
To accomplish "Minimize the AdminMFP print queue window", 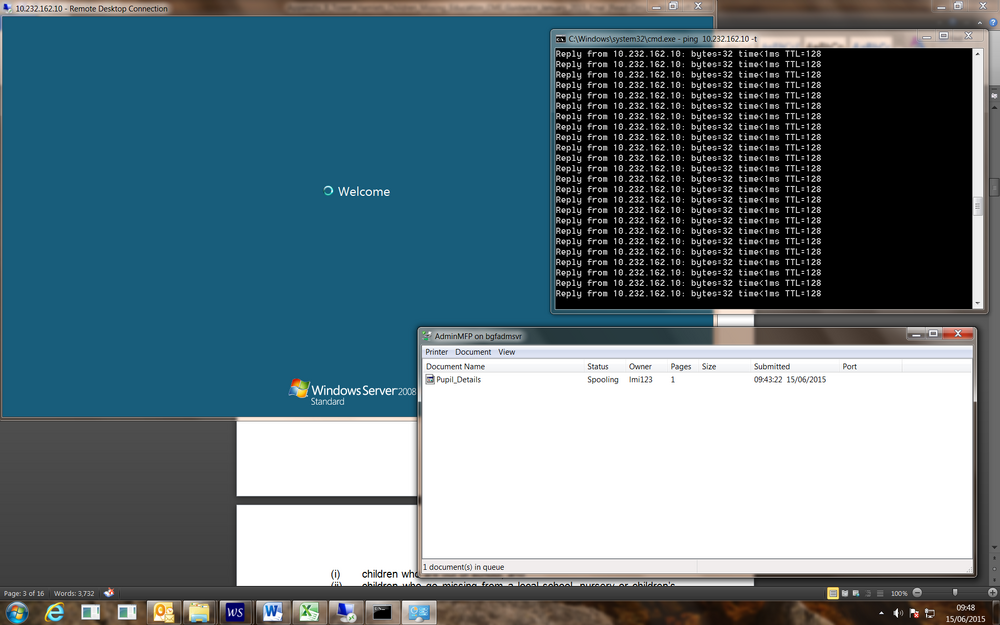I will tap(916, 334).
